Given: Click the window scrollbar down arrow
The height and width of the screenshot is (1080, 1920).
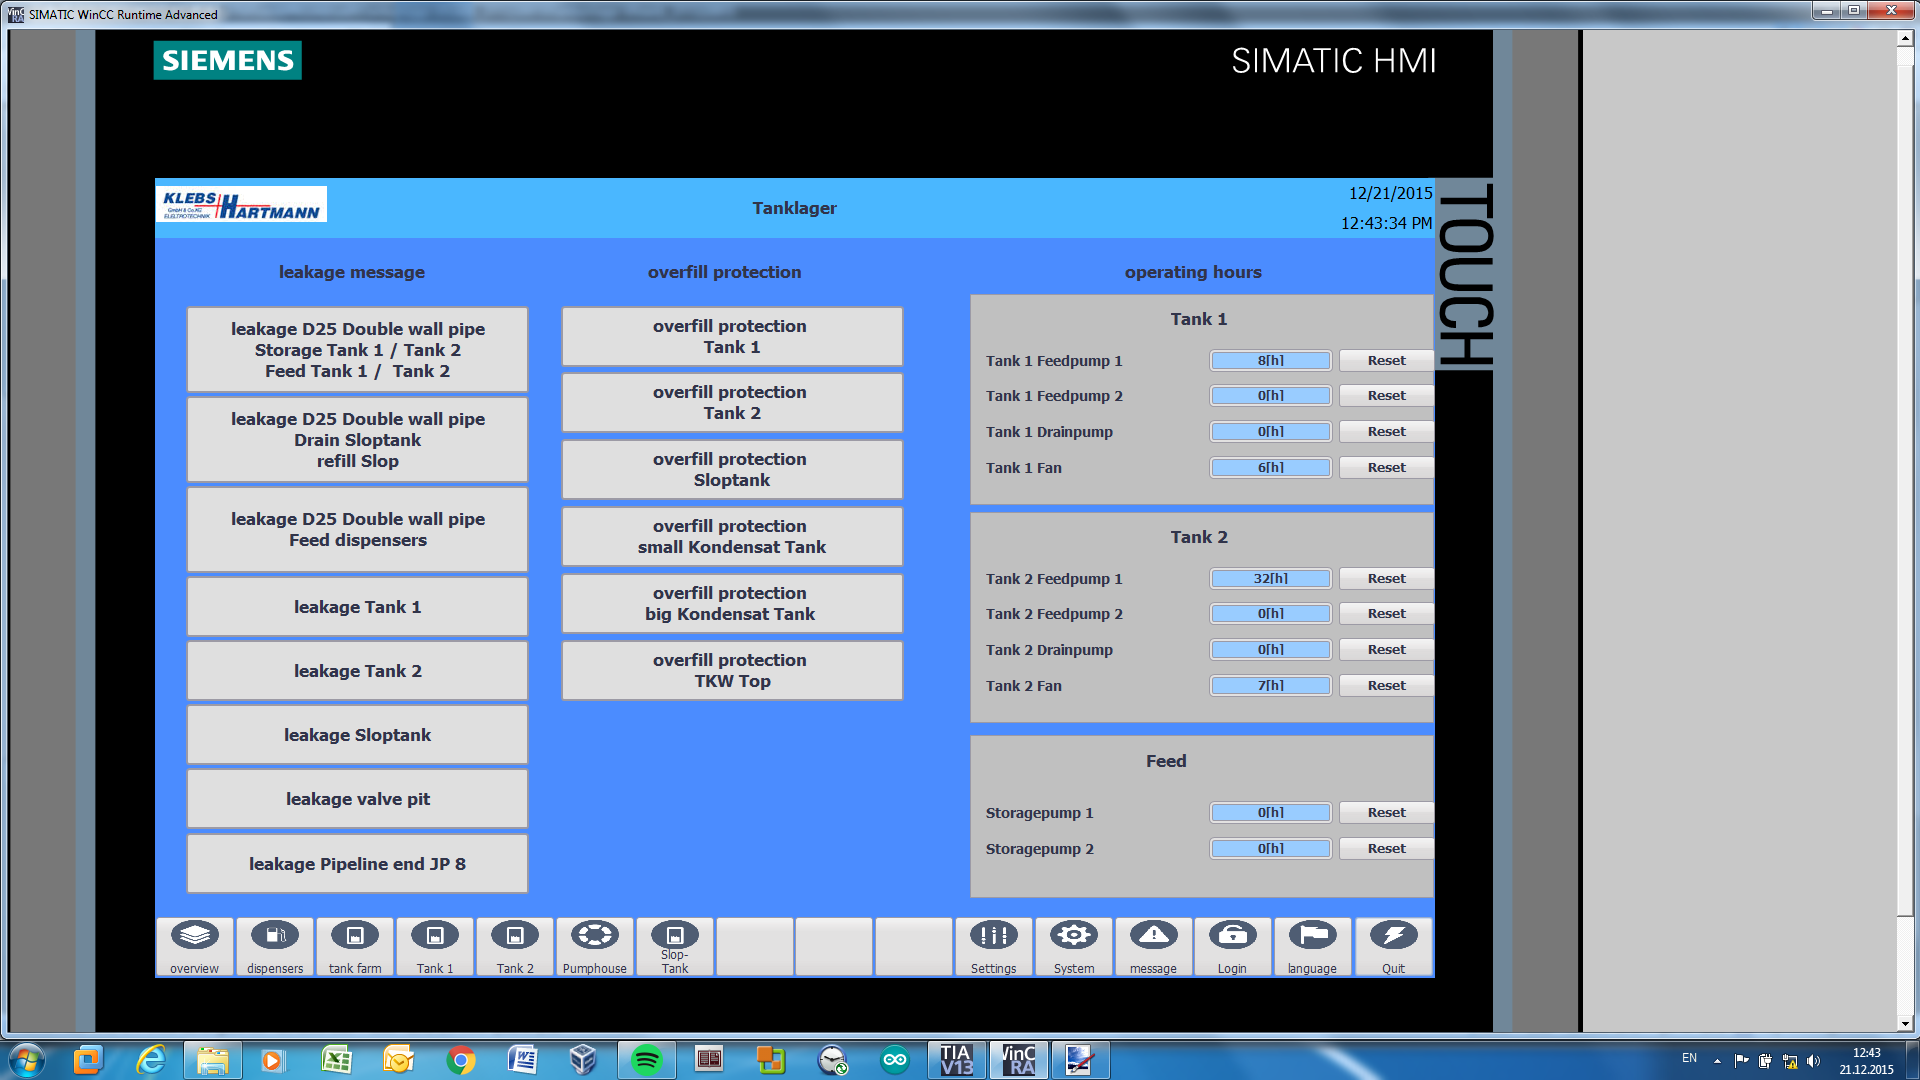Looking at the screenshot, I should 1905,1023.
